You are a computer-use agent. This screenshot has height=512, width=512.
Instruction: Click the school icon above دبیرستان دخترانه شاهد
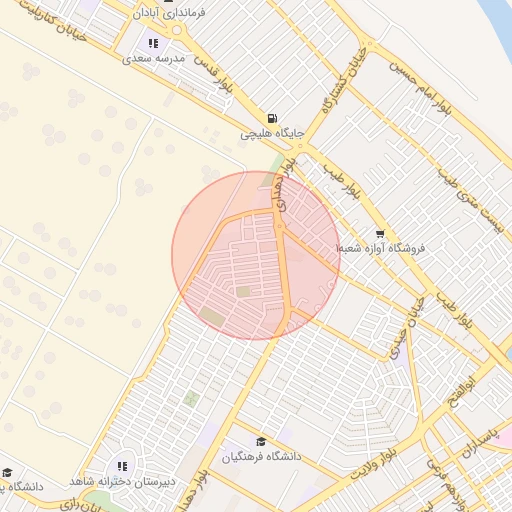coord(123,466)
